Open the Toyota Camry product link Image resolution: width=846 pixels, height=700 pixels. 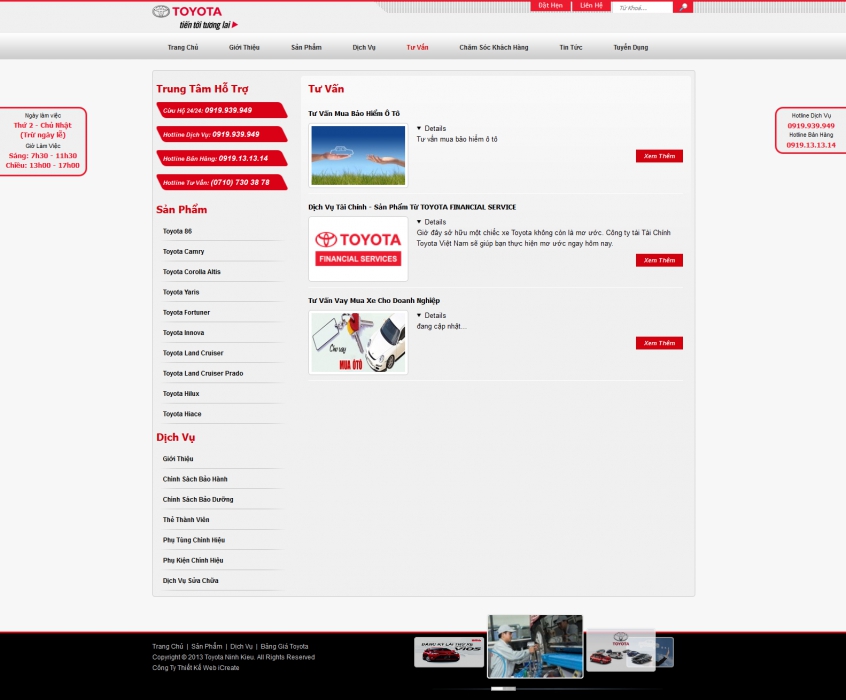tap(183, 252)
